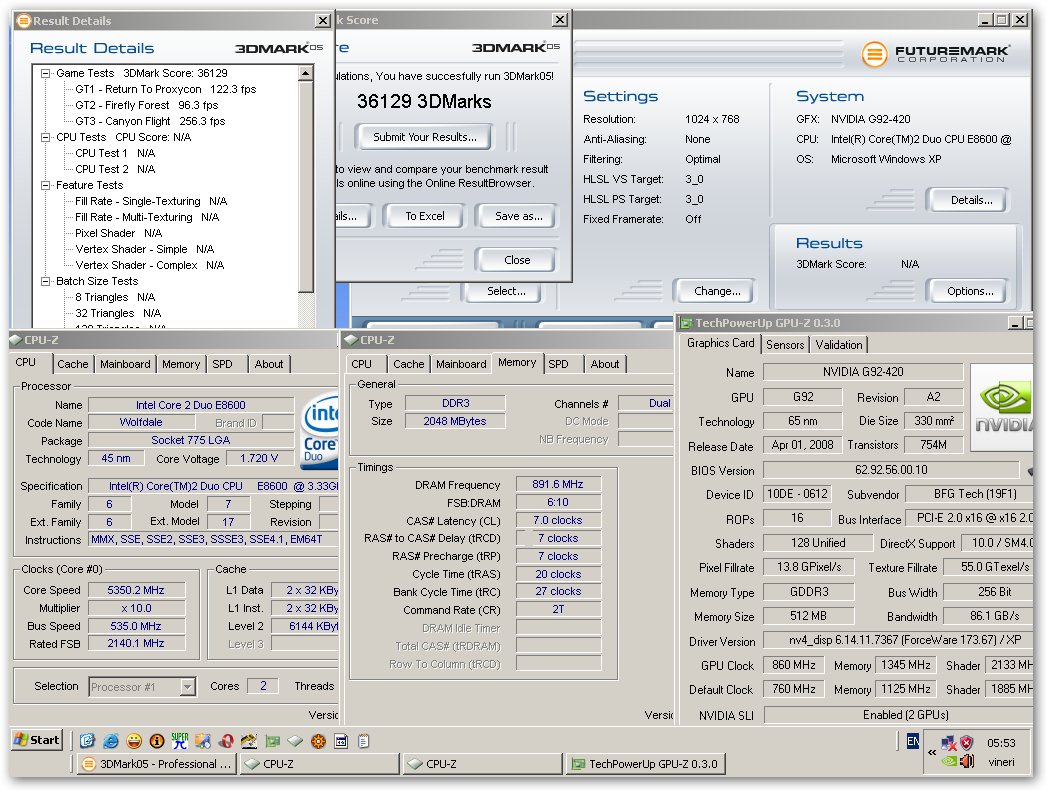Viewport: 1047px width, 791px height.
Task: Click the To Excel button
Action: click(x=425, y=216)
